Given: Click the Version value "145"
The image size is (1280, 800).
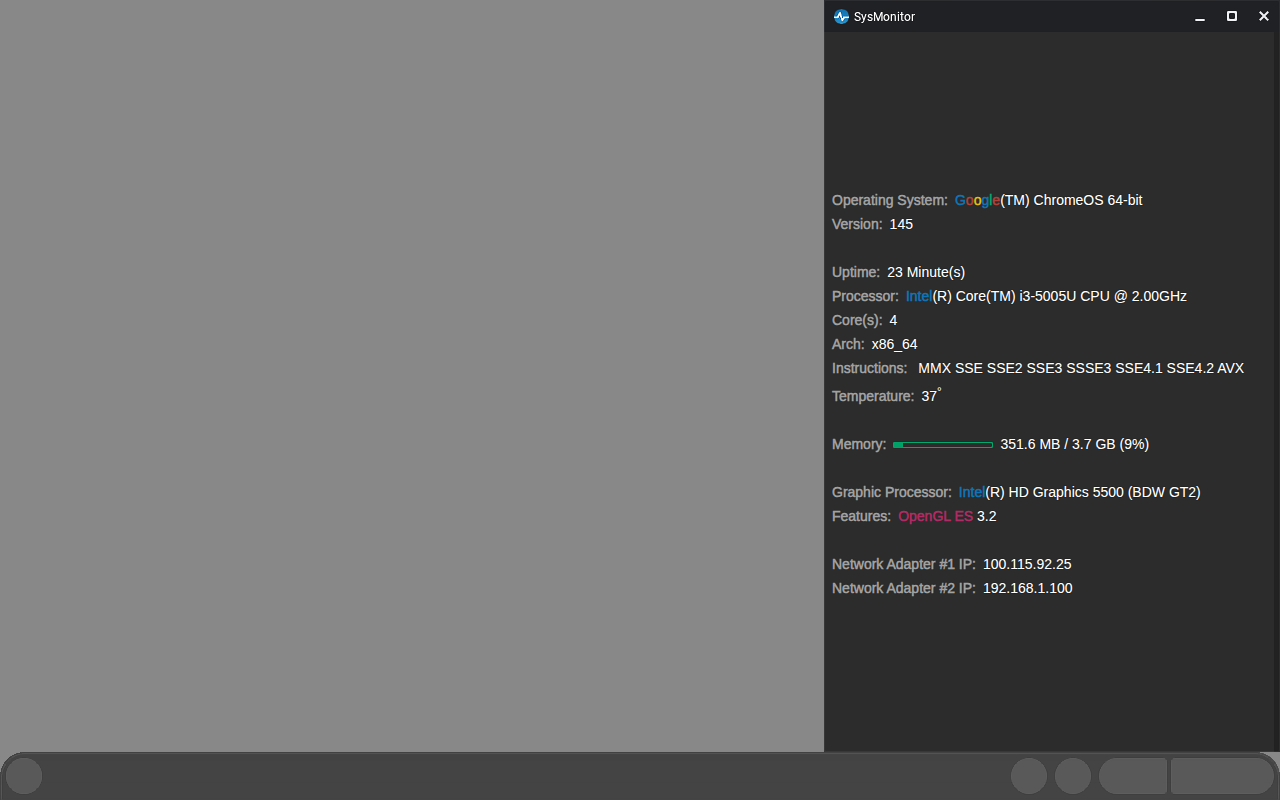Looking at the screenshot, I should point(901,224).
